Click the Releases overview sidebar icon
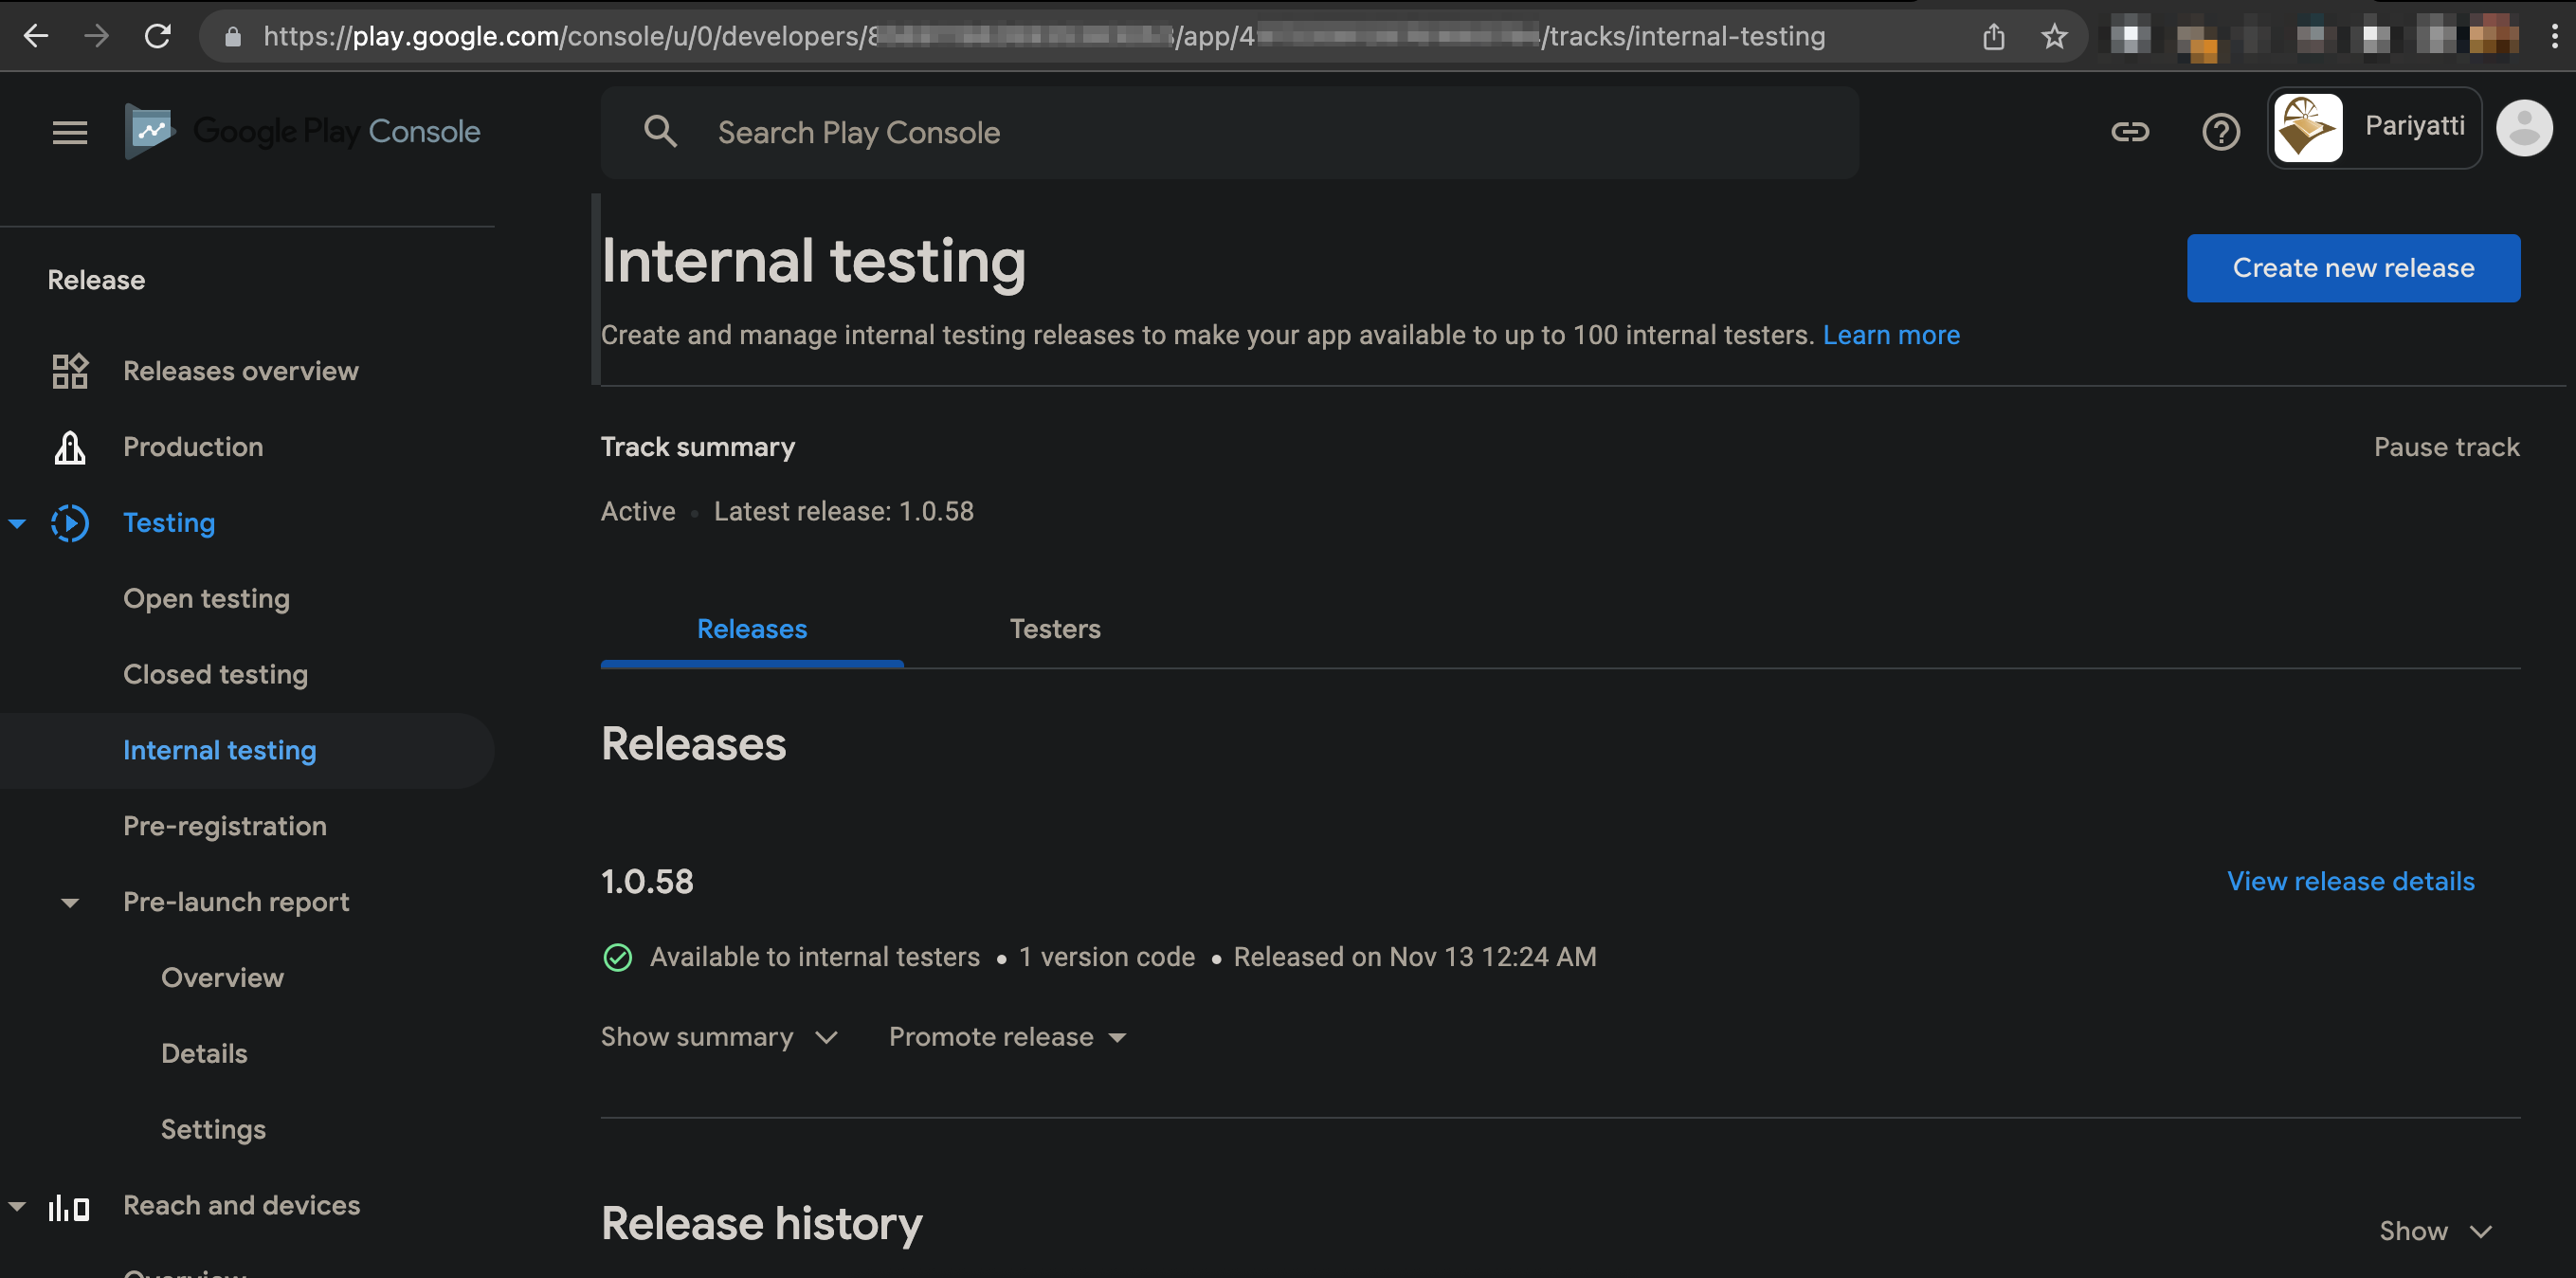This screenshot has width=2576, height=1278. click(x=67, y=370)
